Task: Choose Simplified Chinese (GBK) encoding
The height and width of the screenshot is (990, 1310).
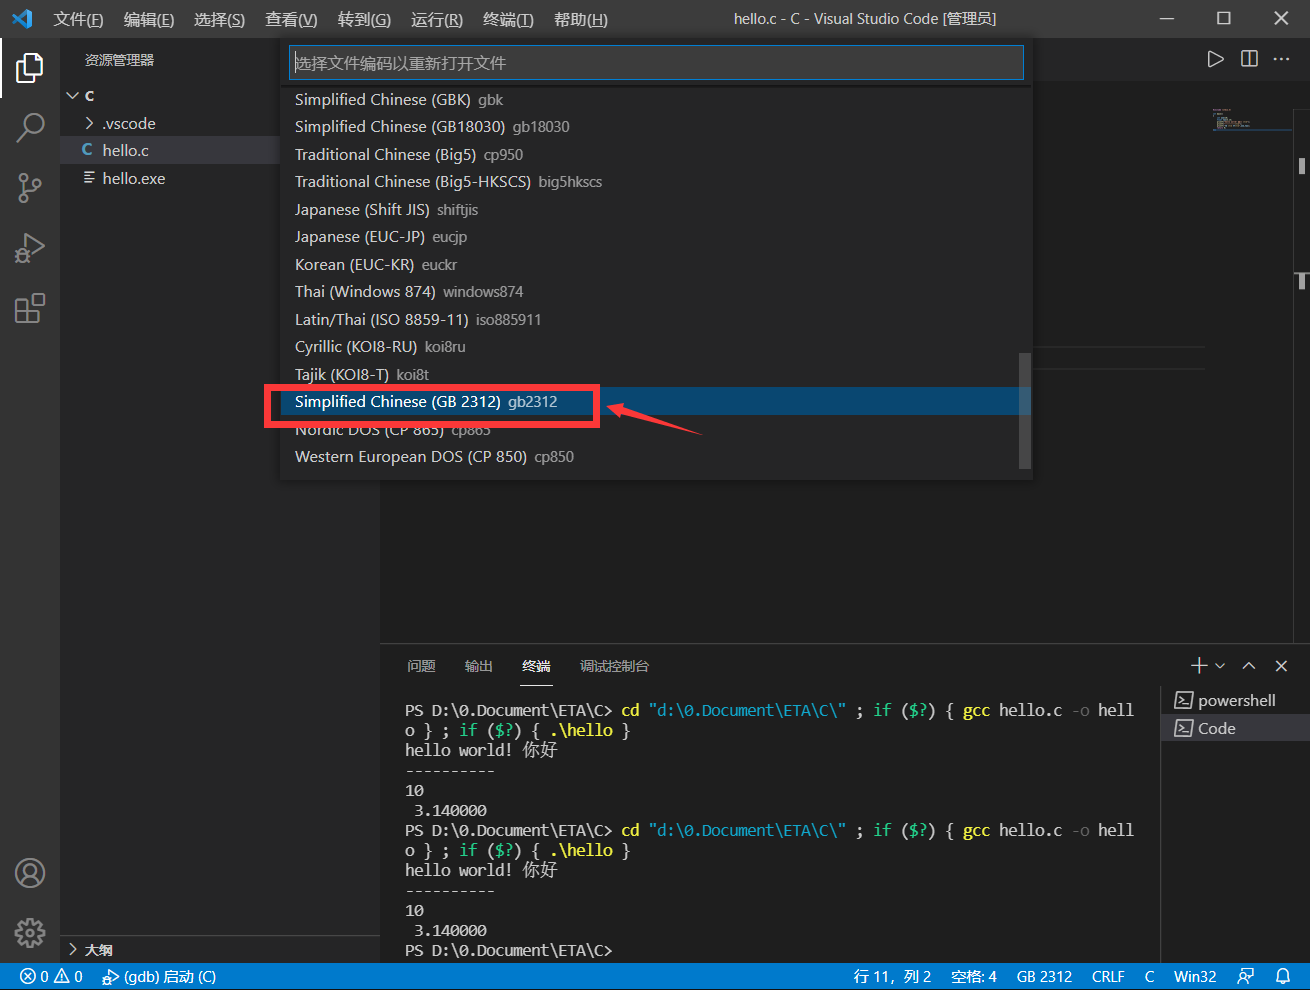Action: pyautogui.click(x=656, y=100)
